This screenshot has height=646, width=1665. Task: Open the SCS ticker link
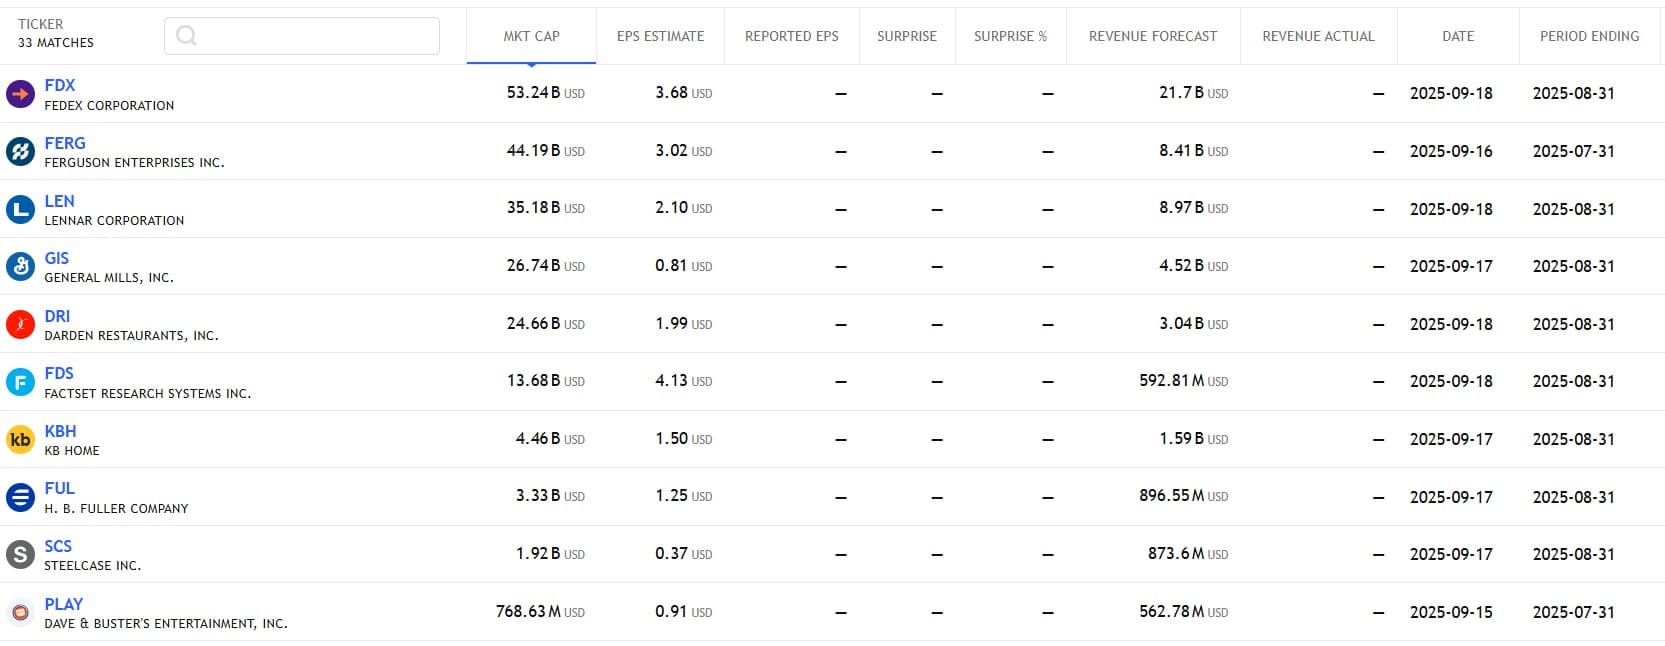[x=58, y=547]
